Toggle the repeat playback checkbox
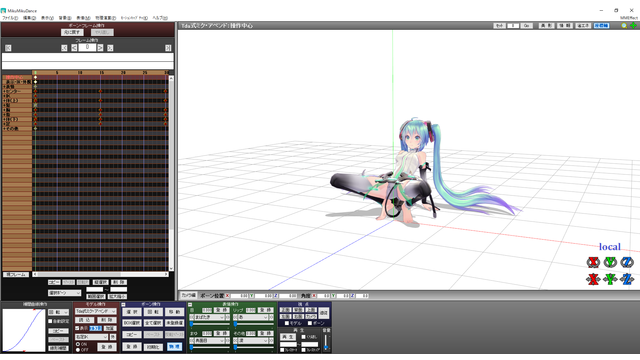Image resolution: width=640 pixels, height=360 pixels. point(303,337)
